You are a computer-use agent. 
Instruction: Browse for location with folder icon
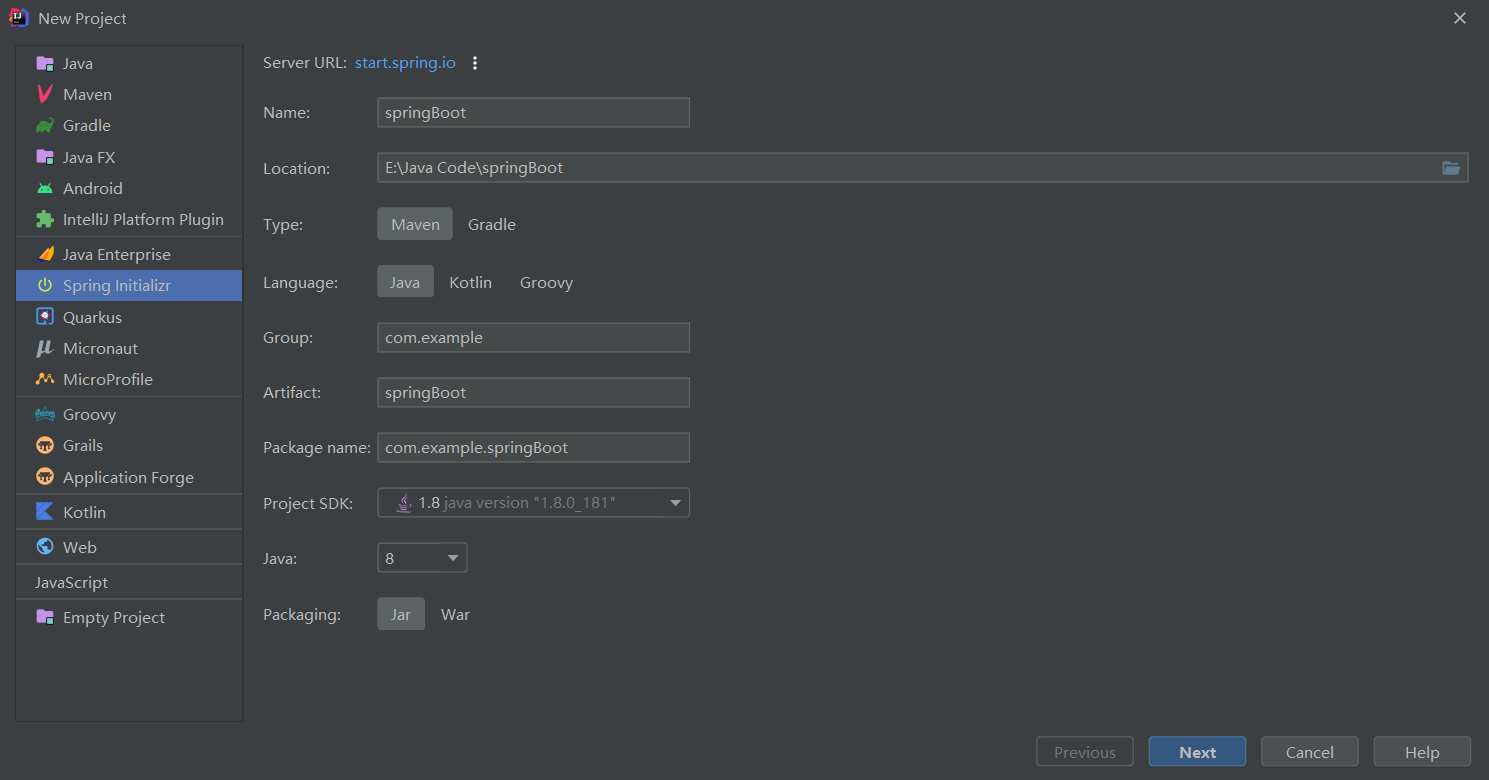[x=1451, y=168]
